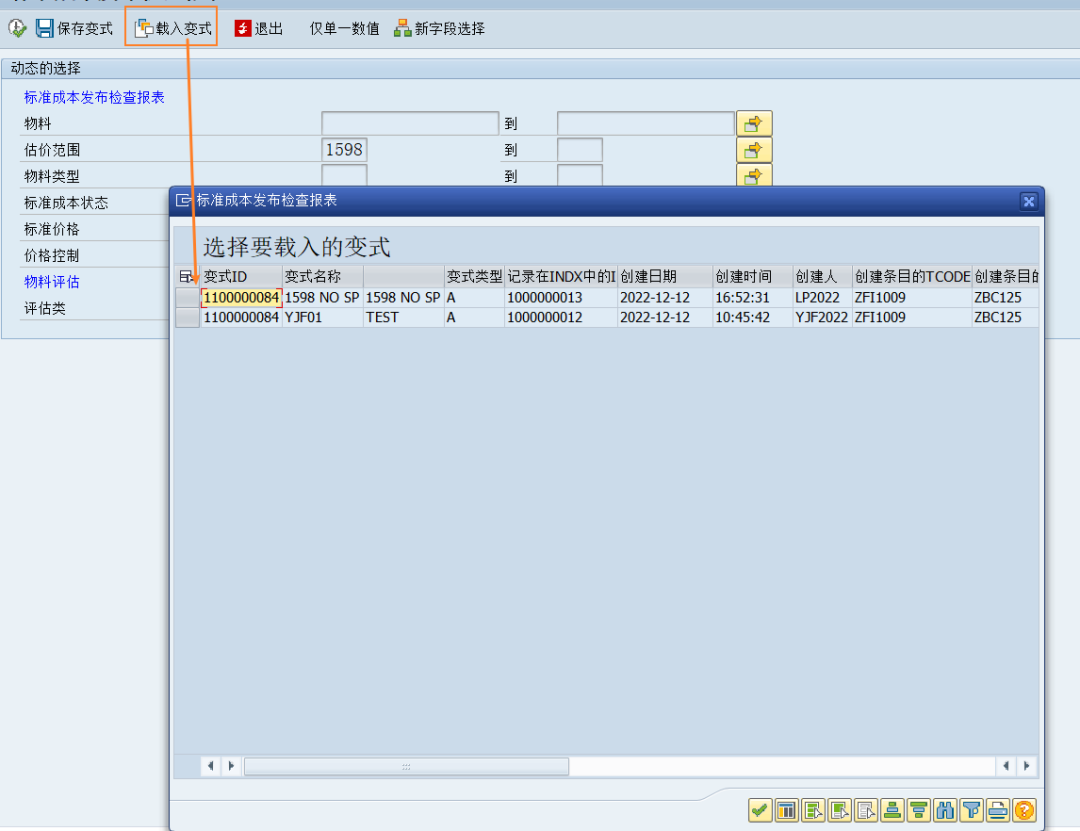Click the 创建时间 column header

click(752, 276)
